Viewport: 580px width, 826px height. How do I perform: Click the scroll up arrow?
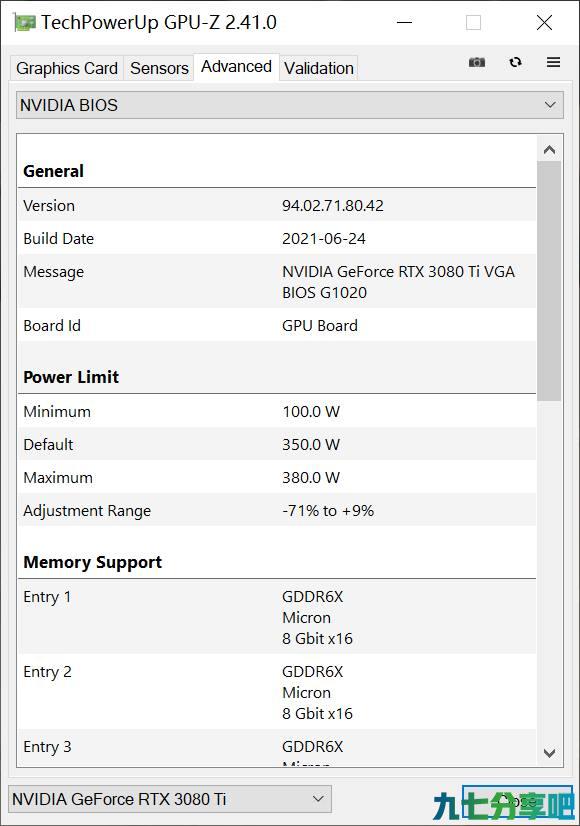(549, 150)
